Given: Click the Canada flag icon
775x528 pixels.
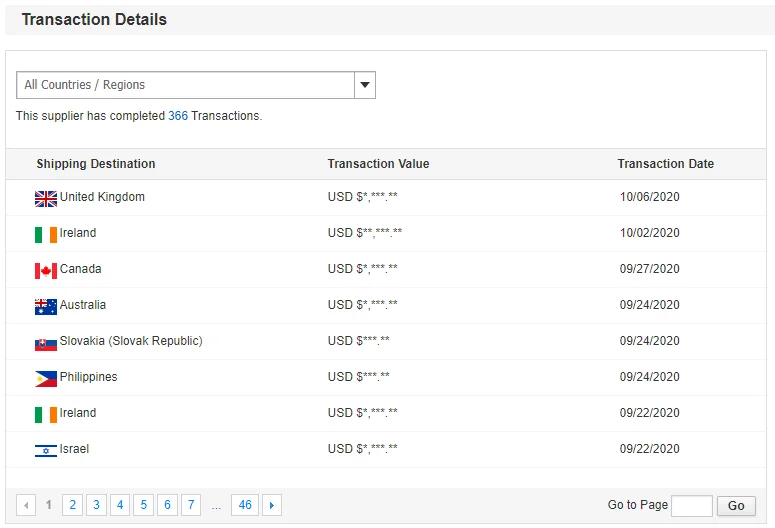Looking at the screenshot, I should tap(46, 270).
